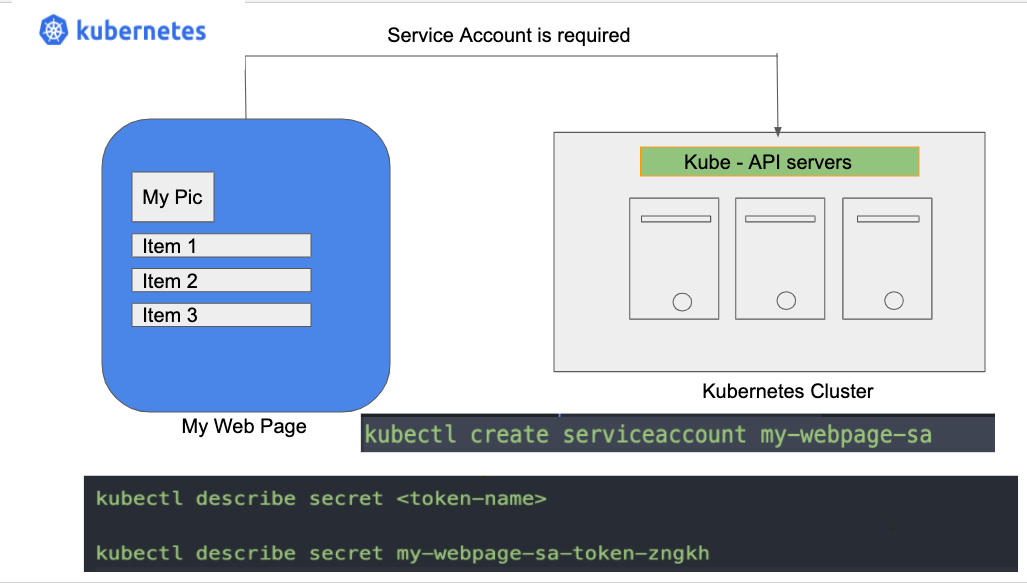1027x583 pixels.
Task: Select the rightmost server icon
Action: [887, 258]
